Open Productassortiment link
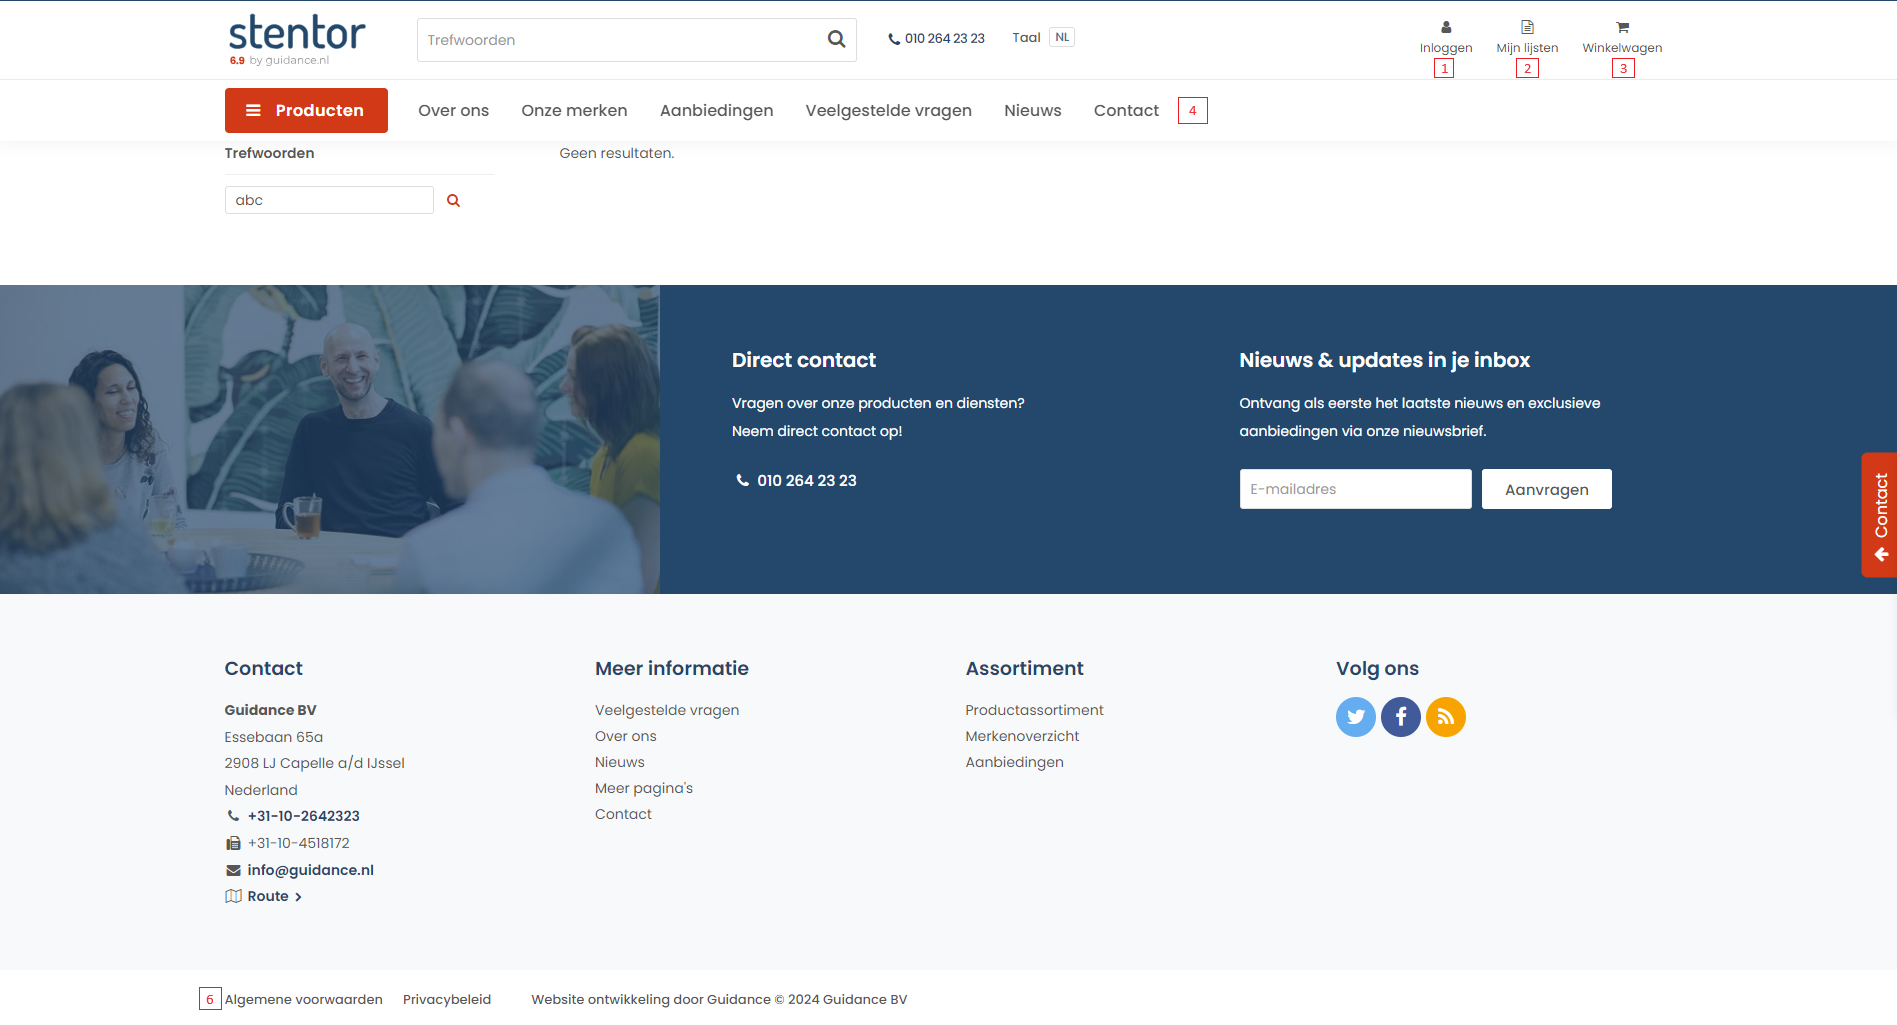This screenshot has width=1897, height=1025. [x=1034, y=710]
